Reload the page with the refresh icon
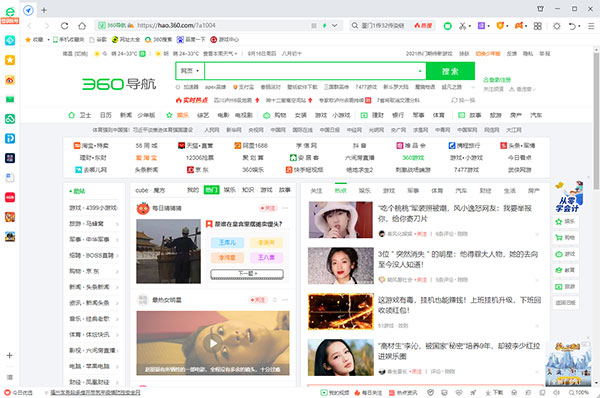Image resolution: width=600 pixels, height=398 pixels. point(64,26)
